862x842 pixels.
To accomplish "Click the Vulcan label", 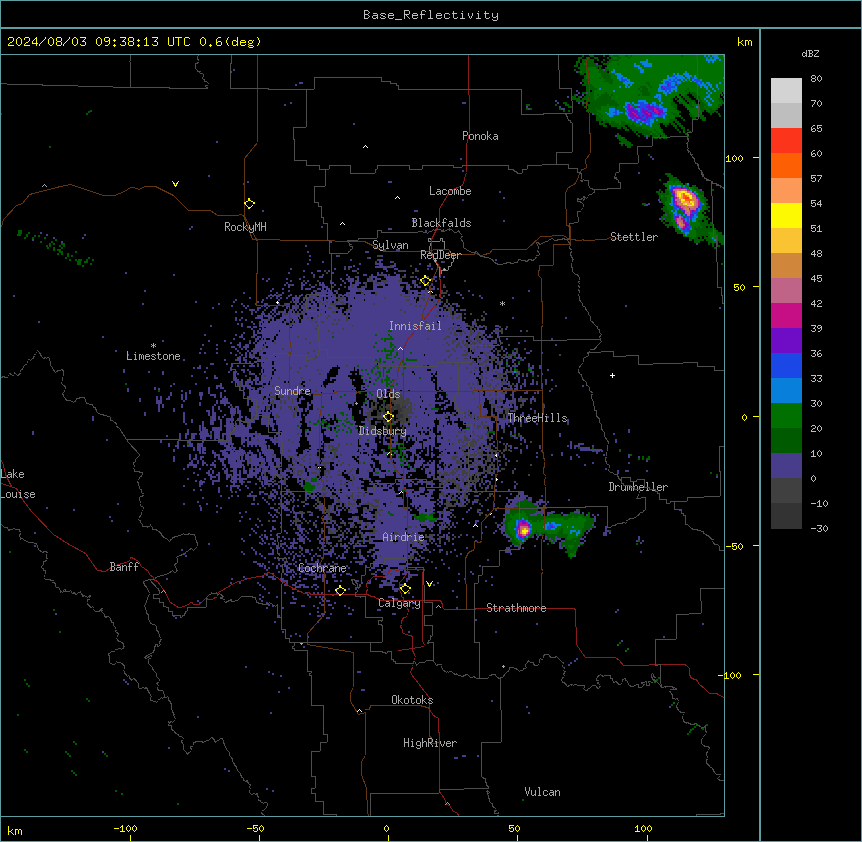I will pos(542,792).
